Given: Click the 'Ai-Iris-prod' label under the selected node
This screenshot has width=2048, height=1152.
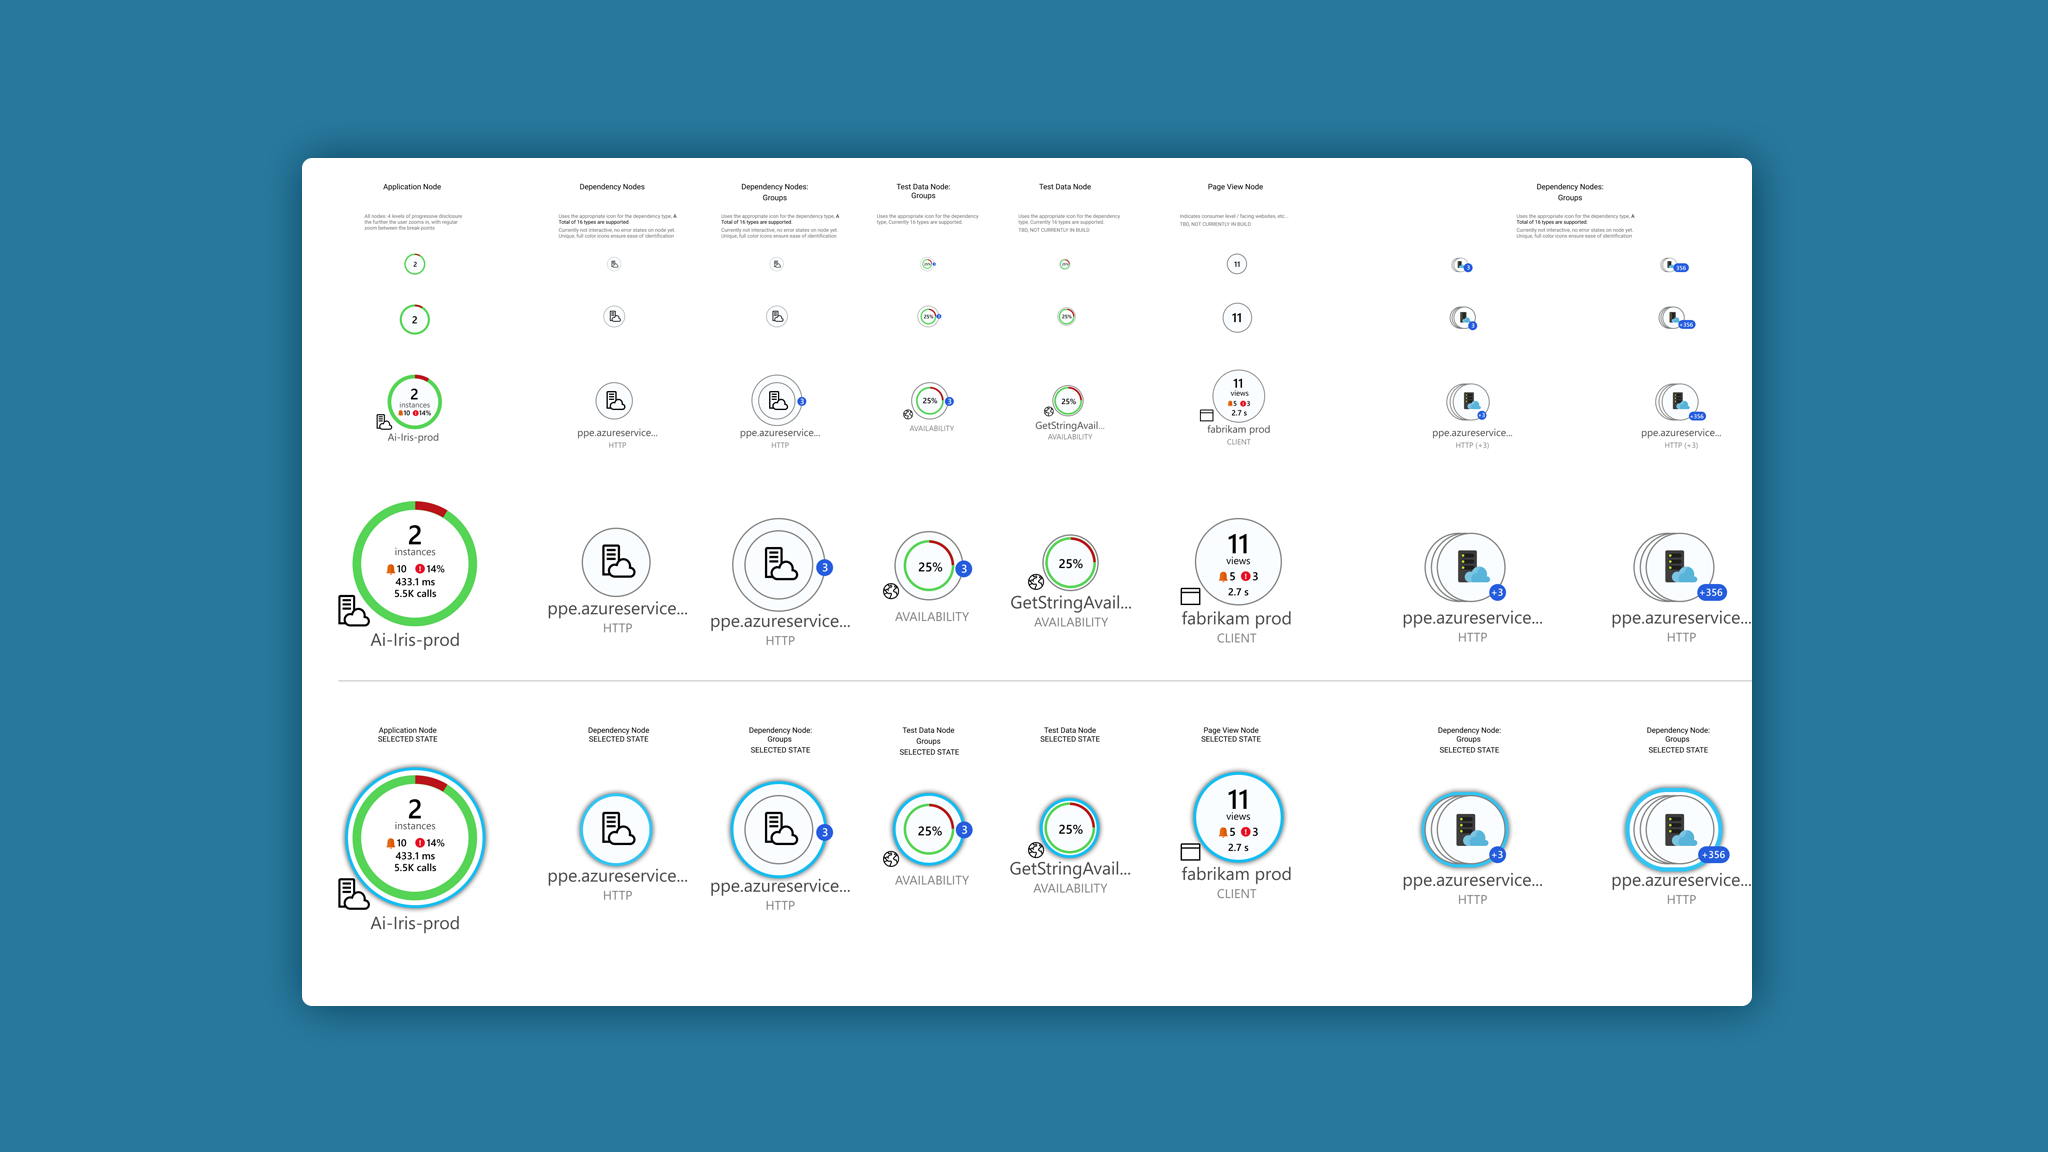Looking at the screenshot, I should tap(415, 924).
